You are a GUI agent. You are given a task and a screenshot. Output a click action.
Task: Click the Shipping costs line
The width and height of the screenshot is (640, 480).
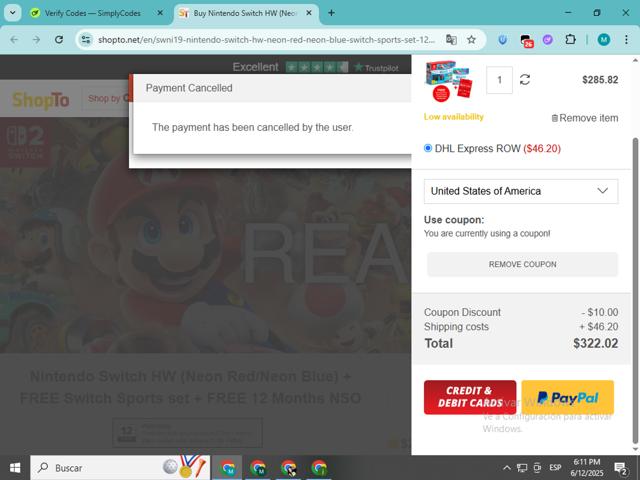click(521, 327)
